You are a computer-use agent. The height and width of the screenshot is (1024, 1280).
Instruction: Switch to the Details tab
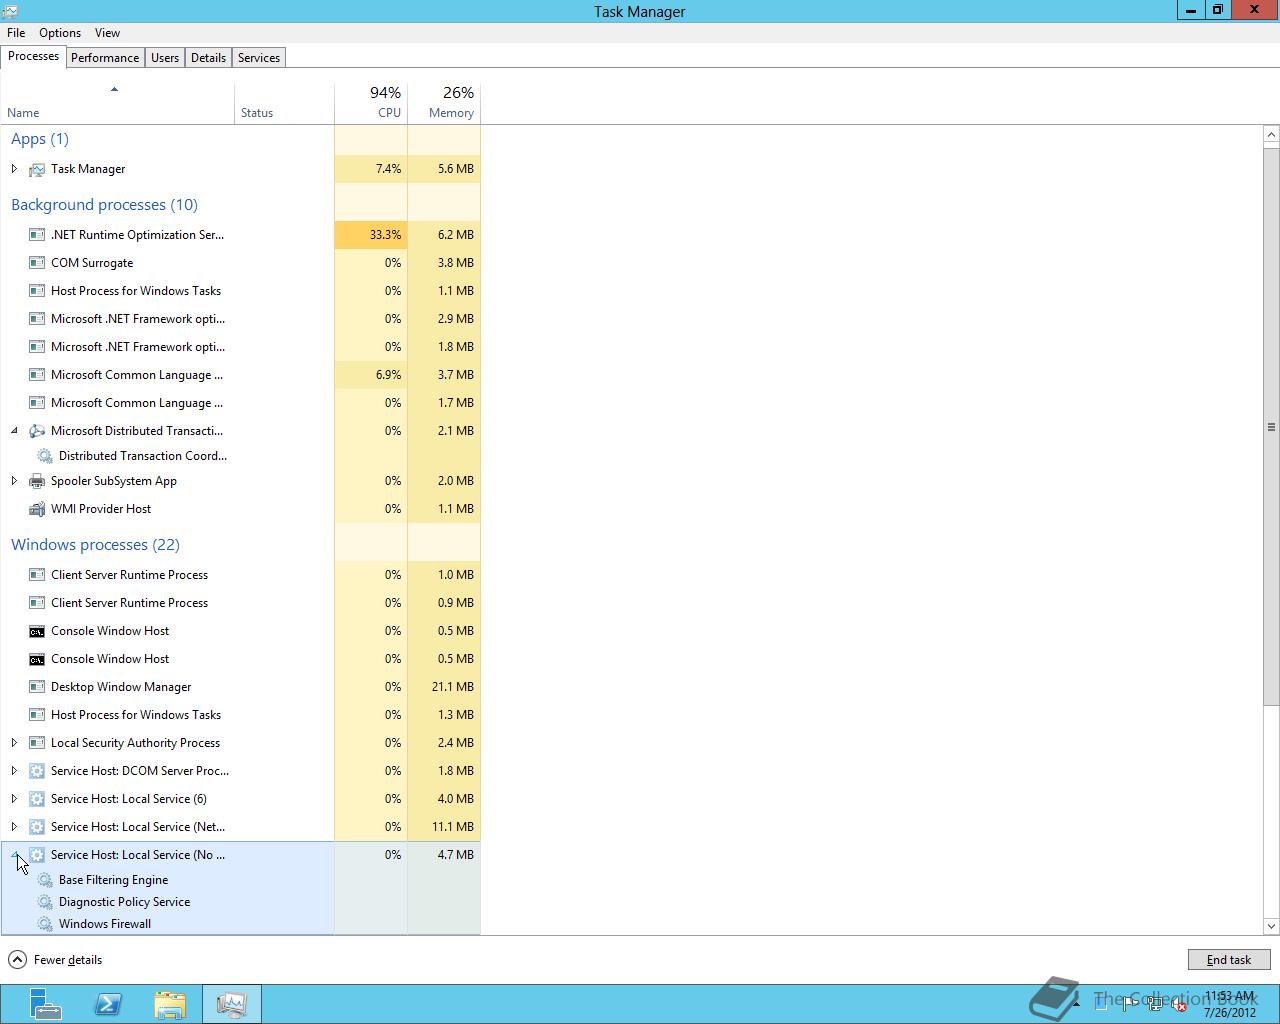(x=208, y=58)
